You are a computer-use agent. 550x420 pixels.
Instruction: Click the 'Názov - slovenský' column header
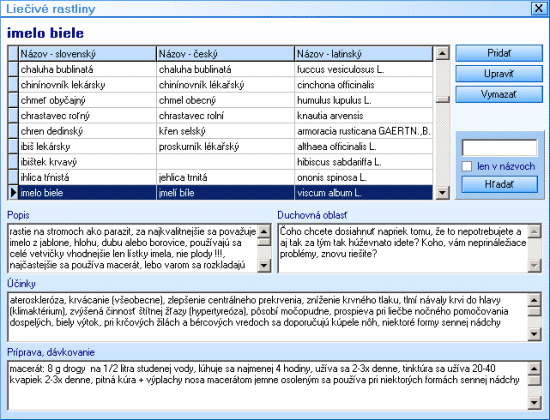87,54
